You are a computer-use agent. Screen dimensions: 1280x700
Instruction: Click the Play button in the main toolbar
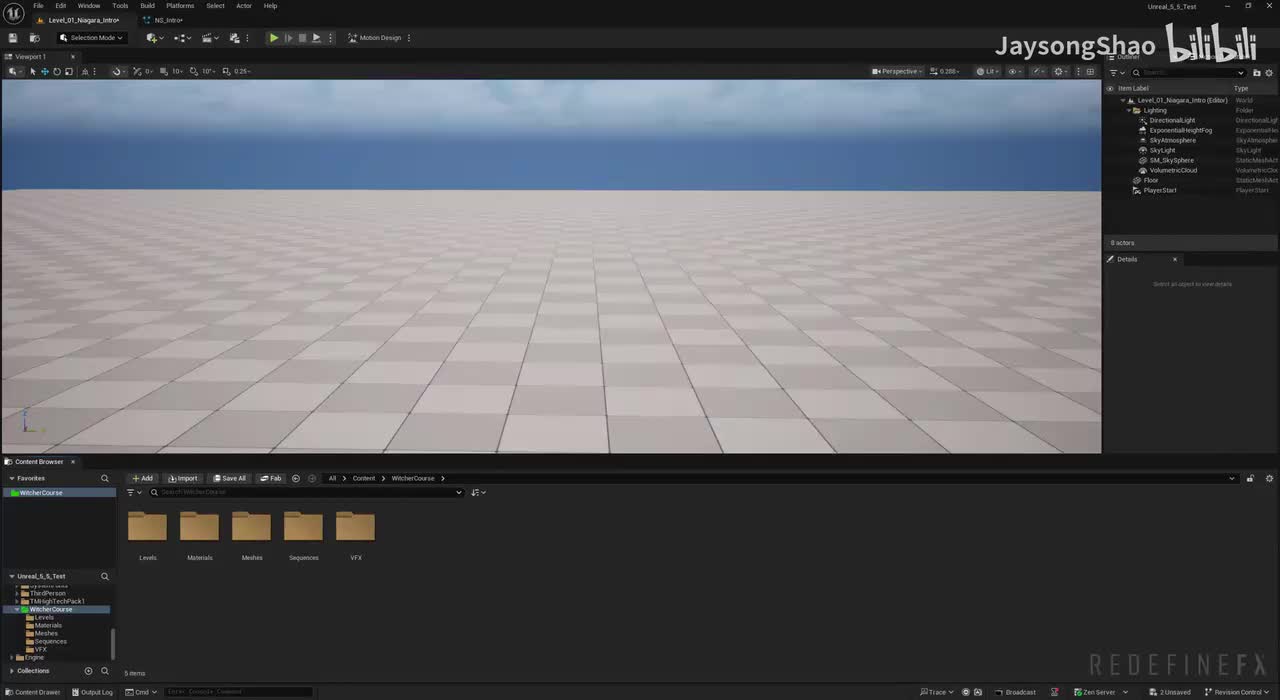pos(274,38)
